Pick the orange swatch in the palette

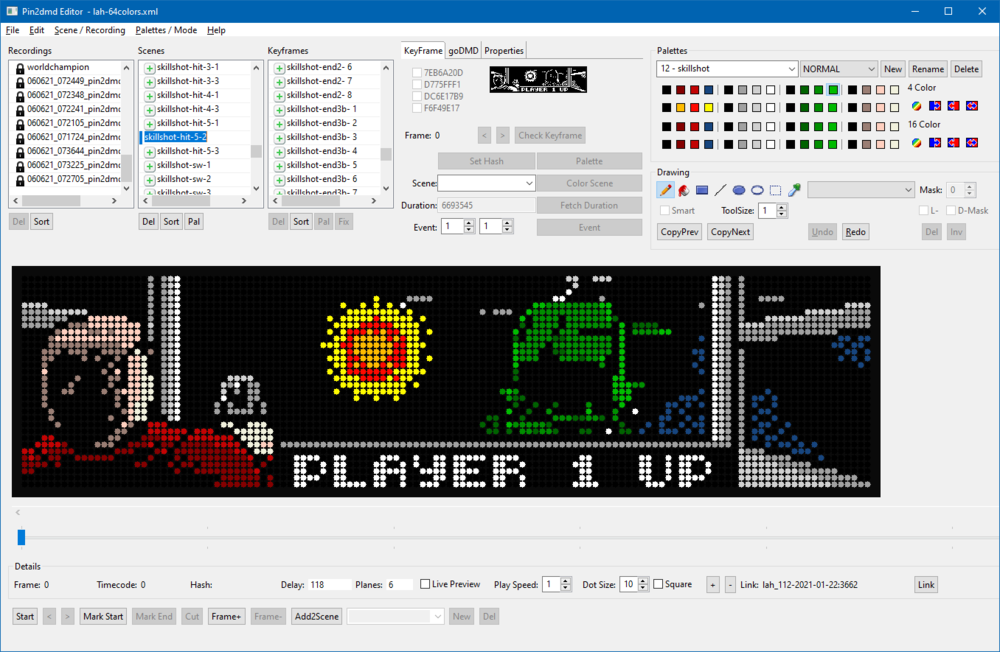coord(680,108)
